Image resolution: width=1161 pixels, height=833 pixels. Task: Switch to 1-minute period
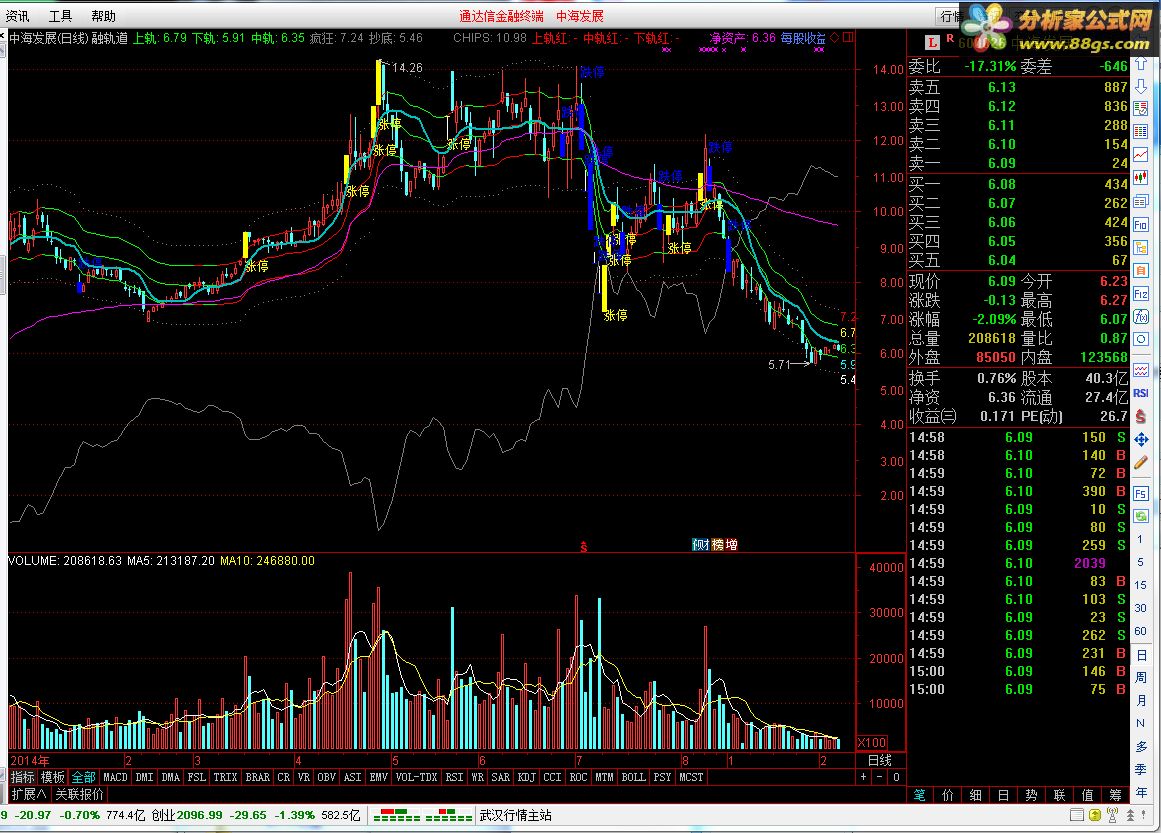[x=1141, y=539]
